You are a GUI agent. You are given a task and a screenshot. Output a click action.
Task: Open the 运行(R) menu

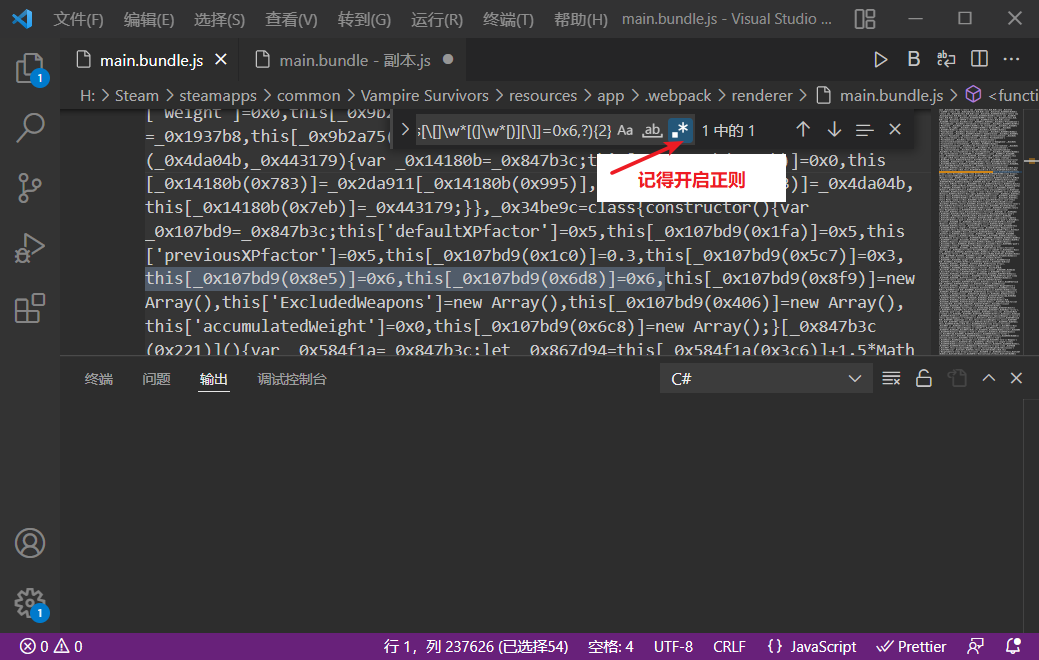(x=437, y=19)
